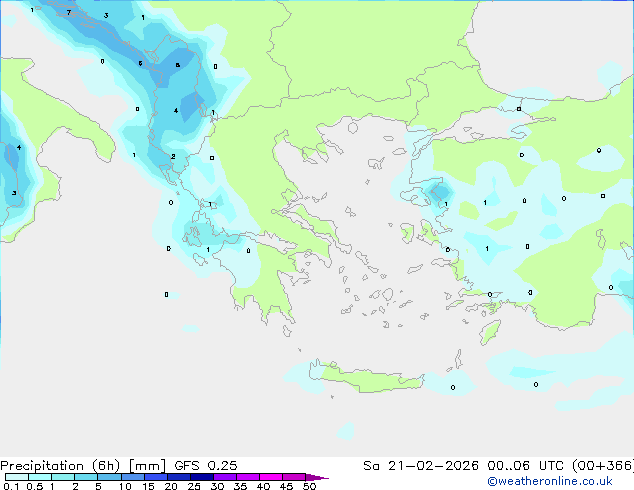Screen dimensions: 634x490
Task: Click the legend scale label "25"
Action: [194, 486]
